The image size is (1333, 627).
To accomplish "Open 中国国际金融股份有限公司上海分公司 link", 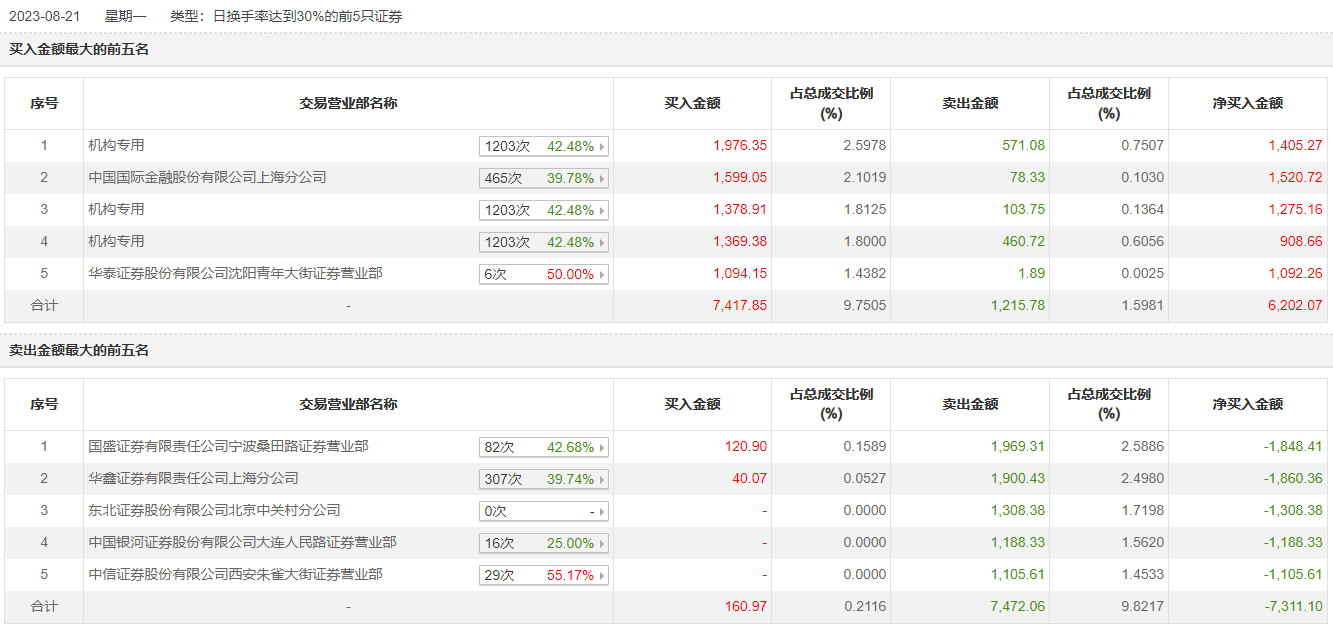I will (x=207, y=178).
